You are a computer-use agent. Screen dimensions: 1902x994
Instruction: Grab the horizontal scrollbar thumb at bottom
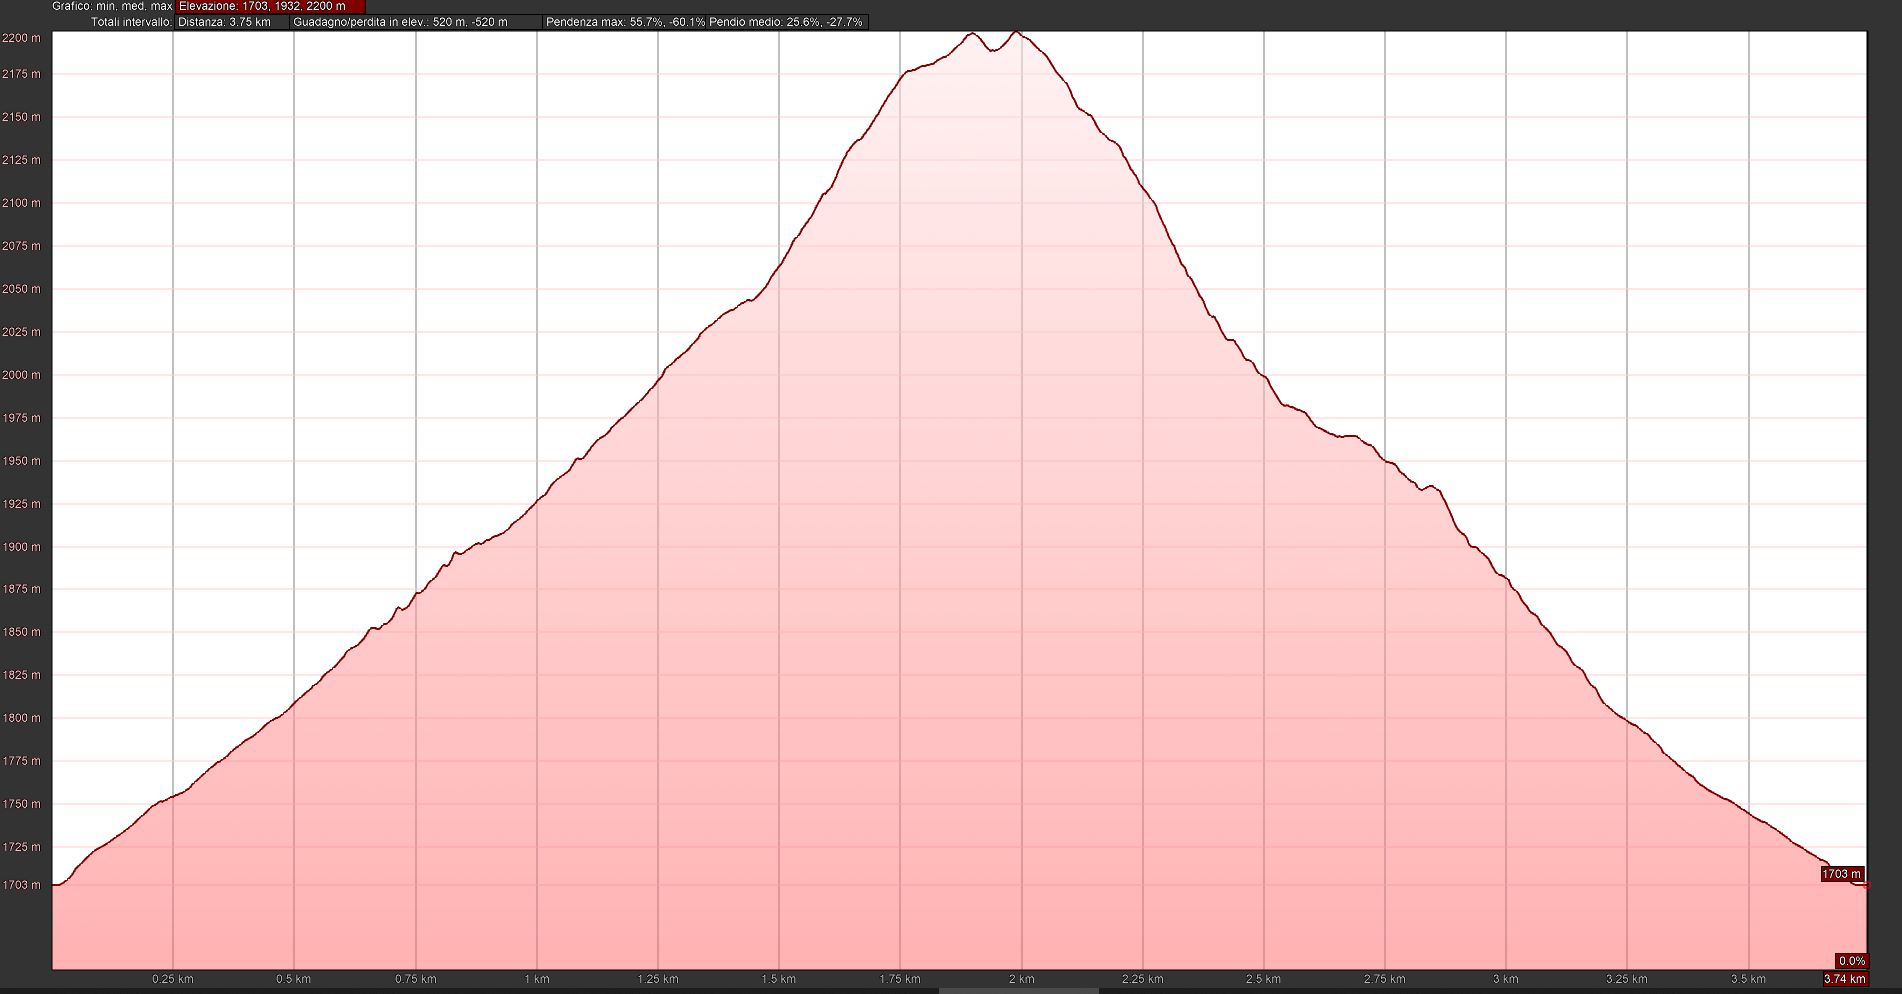tap(1018, 990)
